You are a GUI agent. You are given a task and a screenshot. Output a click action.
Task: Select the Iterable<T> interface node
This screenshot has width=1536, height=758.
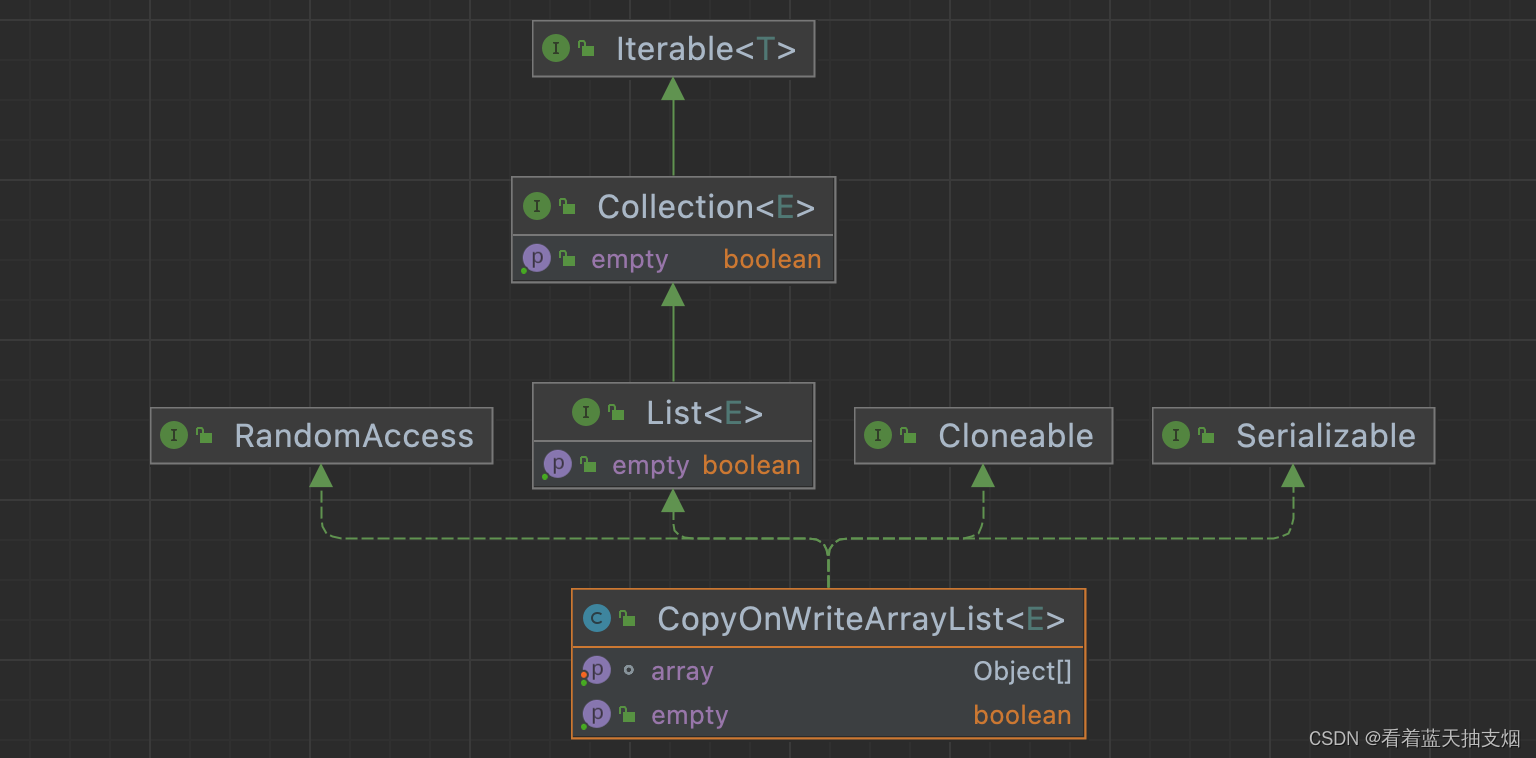[x=673, y=49]
